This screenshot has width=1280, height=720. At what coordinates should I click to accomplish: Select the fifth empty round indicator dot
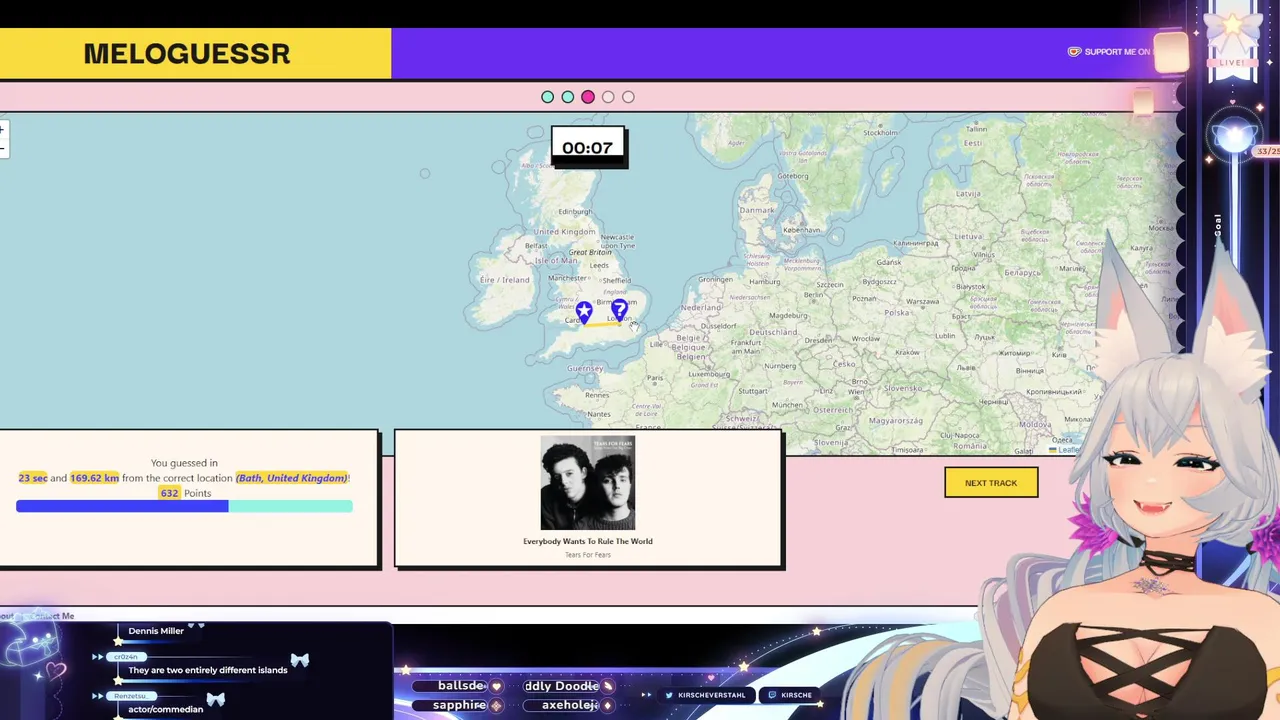pyautogui.click(x=628, y=97)
